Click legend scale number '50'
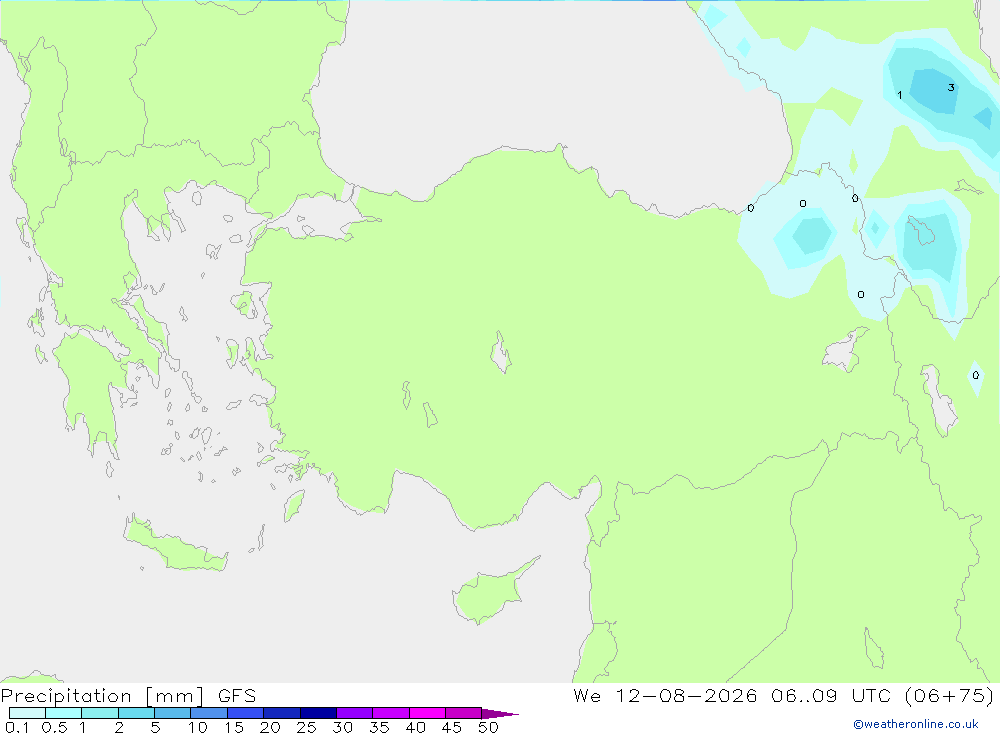 [488, 727]
